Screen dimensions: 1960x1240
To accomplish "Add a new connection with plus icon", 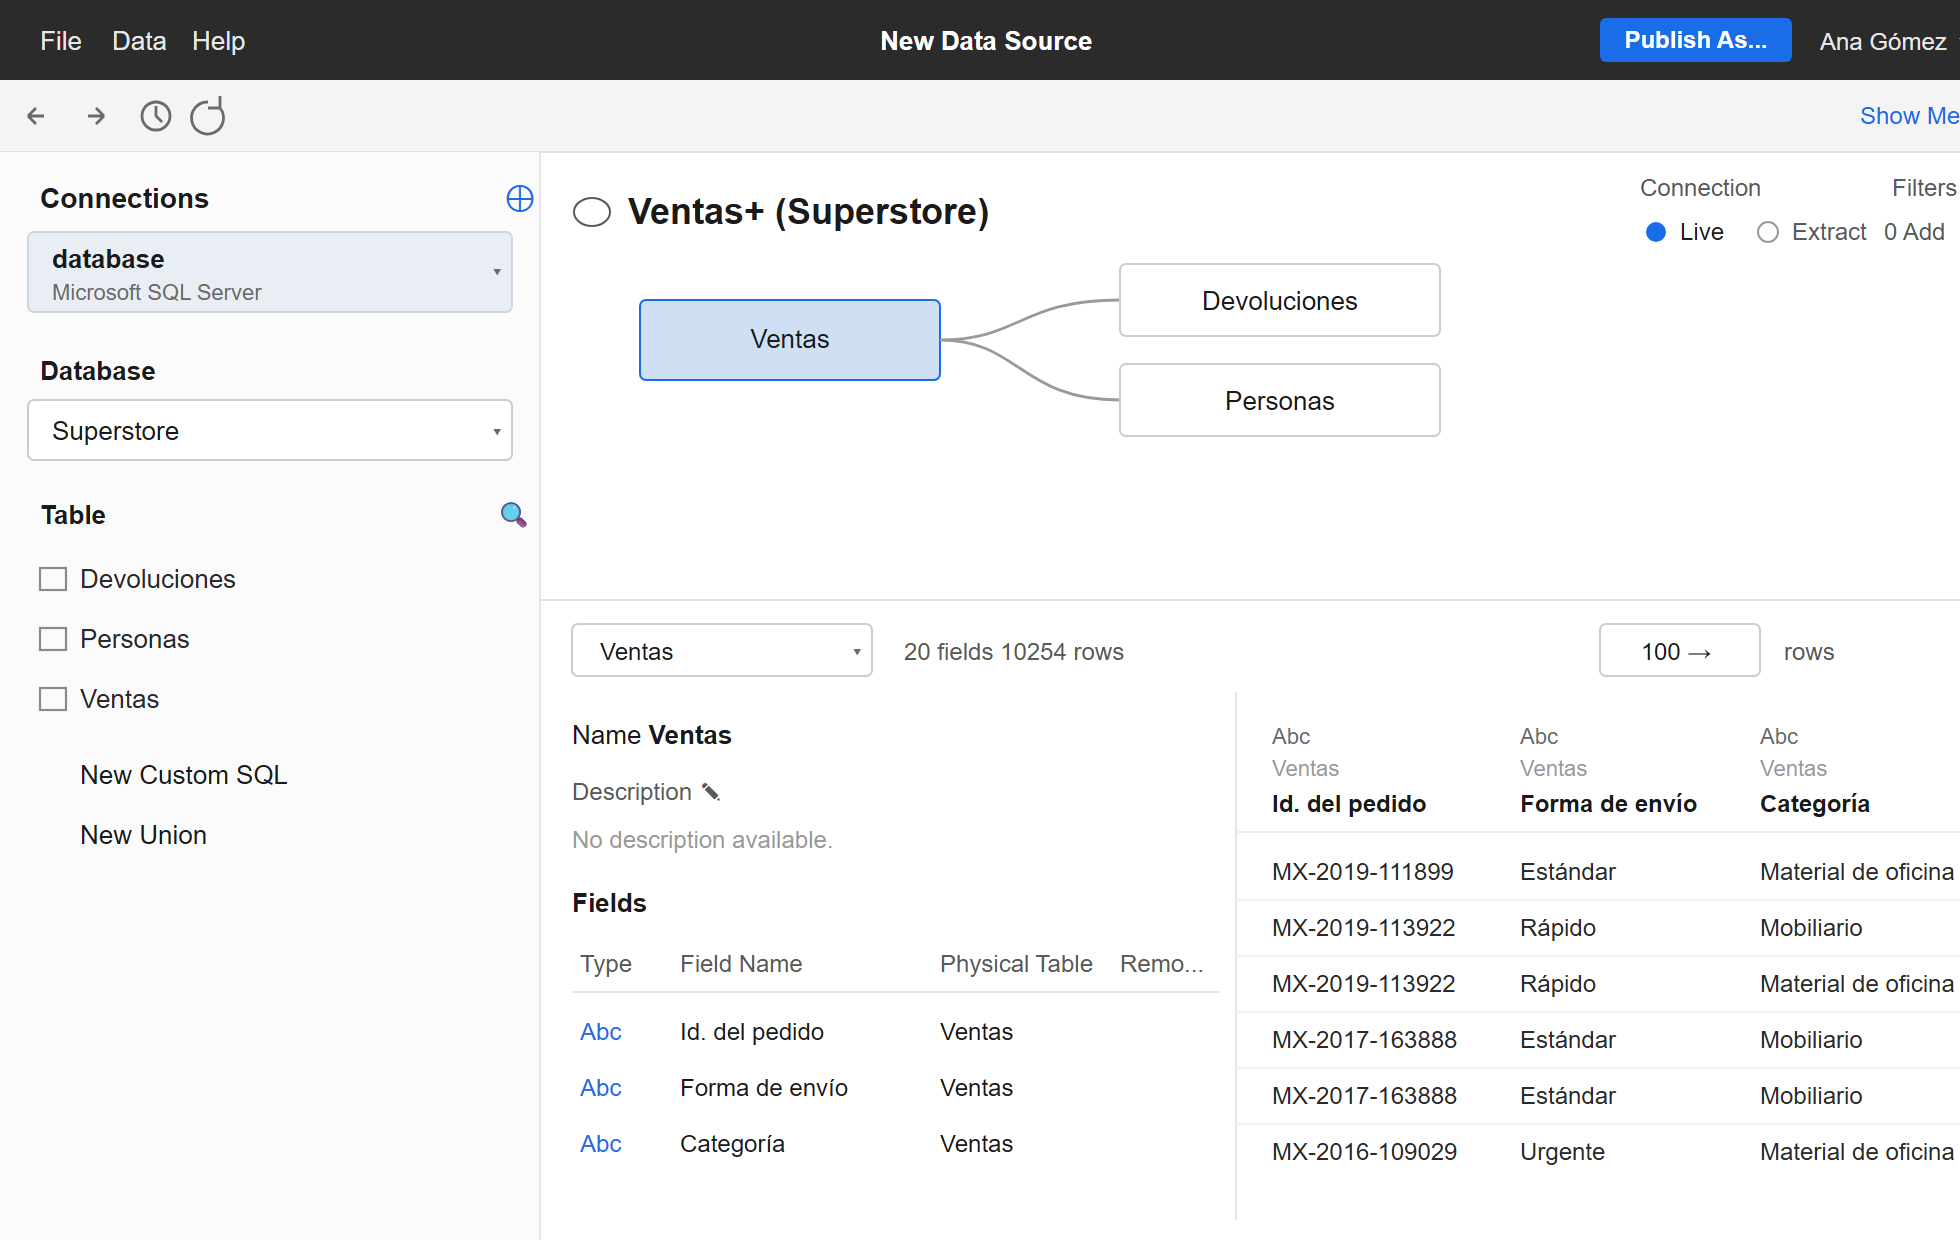I will click(x=520, y=198).
